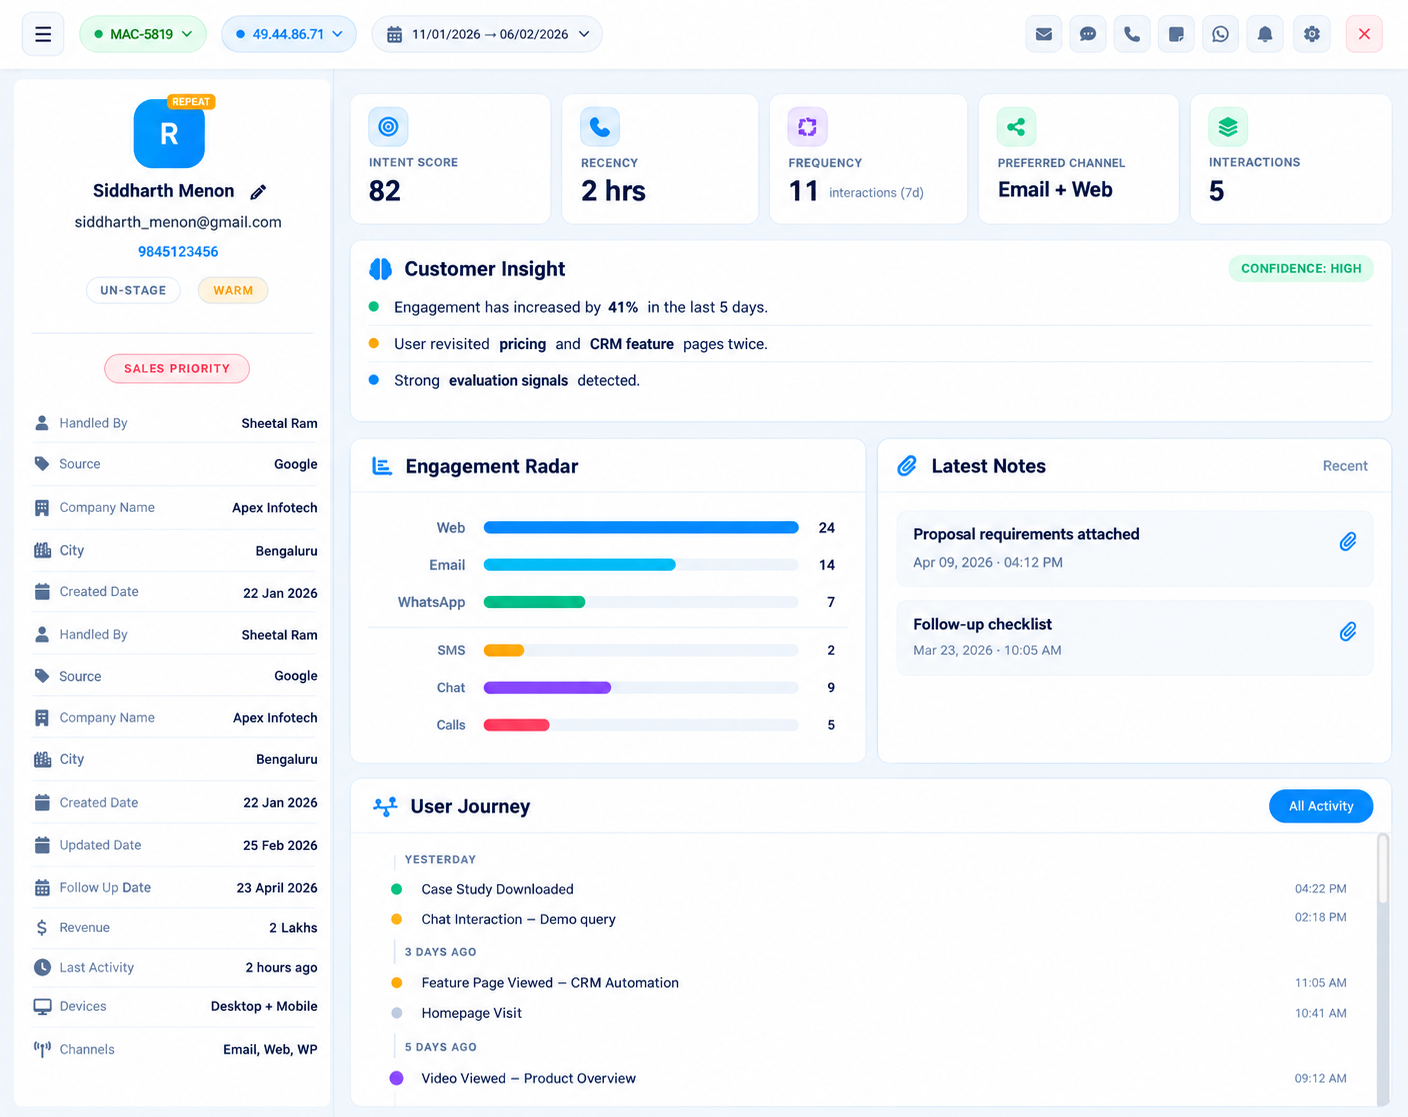
Task: Click the R profile avatar
Action: click(x=169, y=134)
